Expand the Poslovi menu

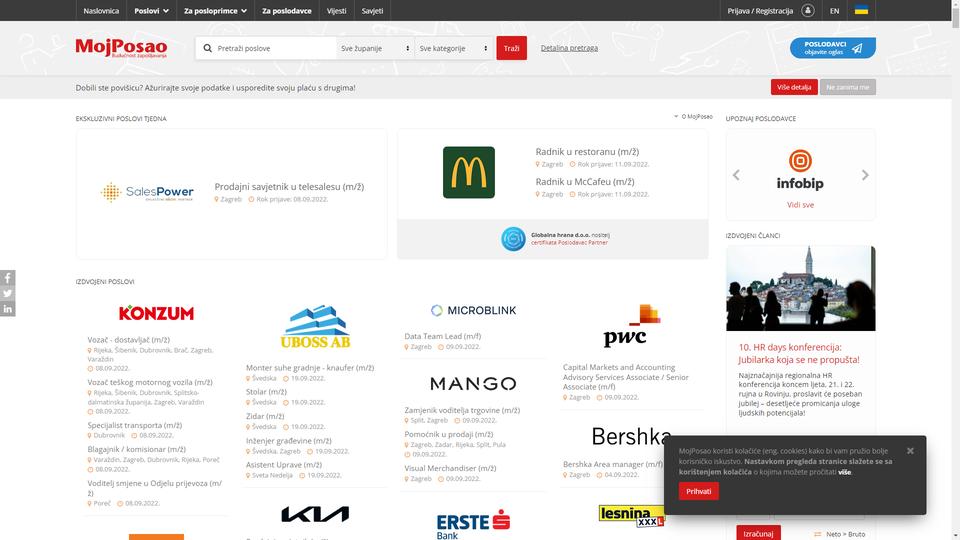tap(151, 10)
